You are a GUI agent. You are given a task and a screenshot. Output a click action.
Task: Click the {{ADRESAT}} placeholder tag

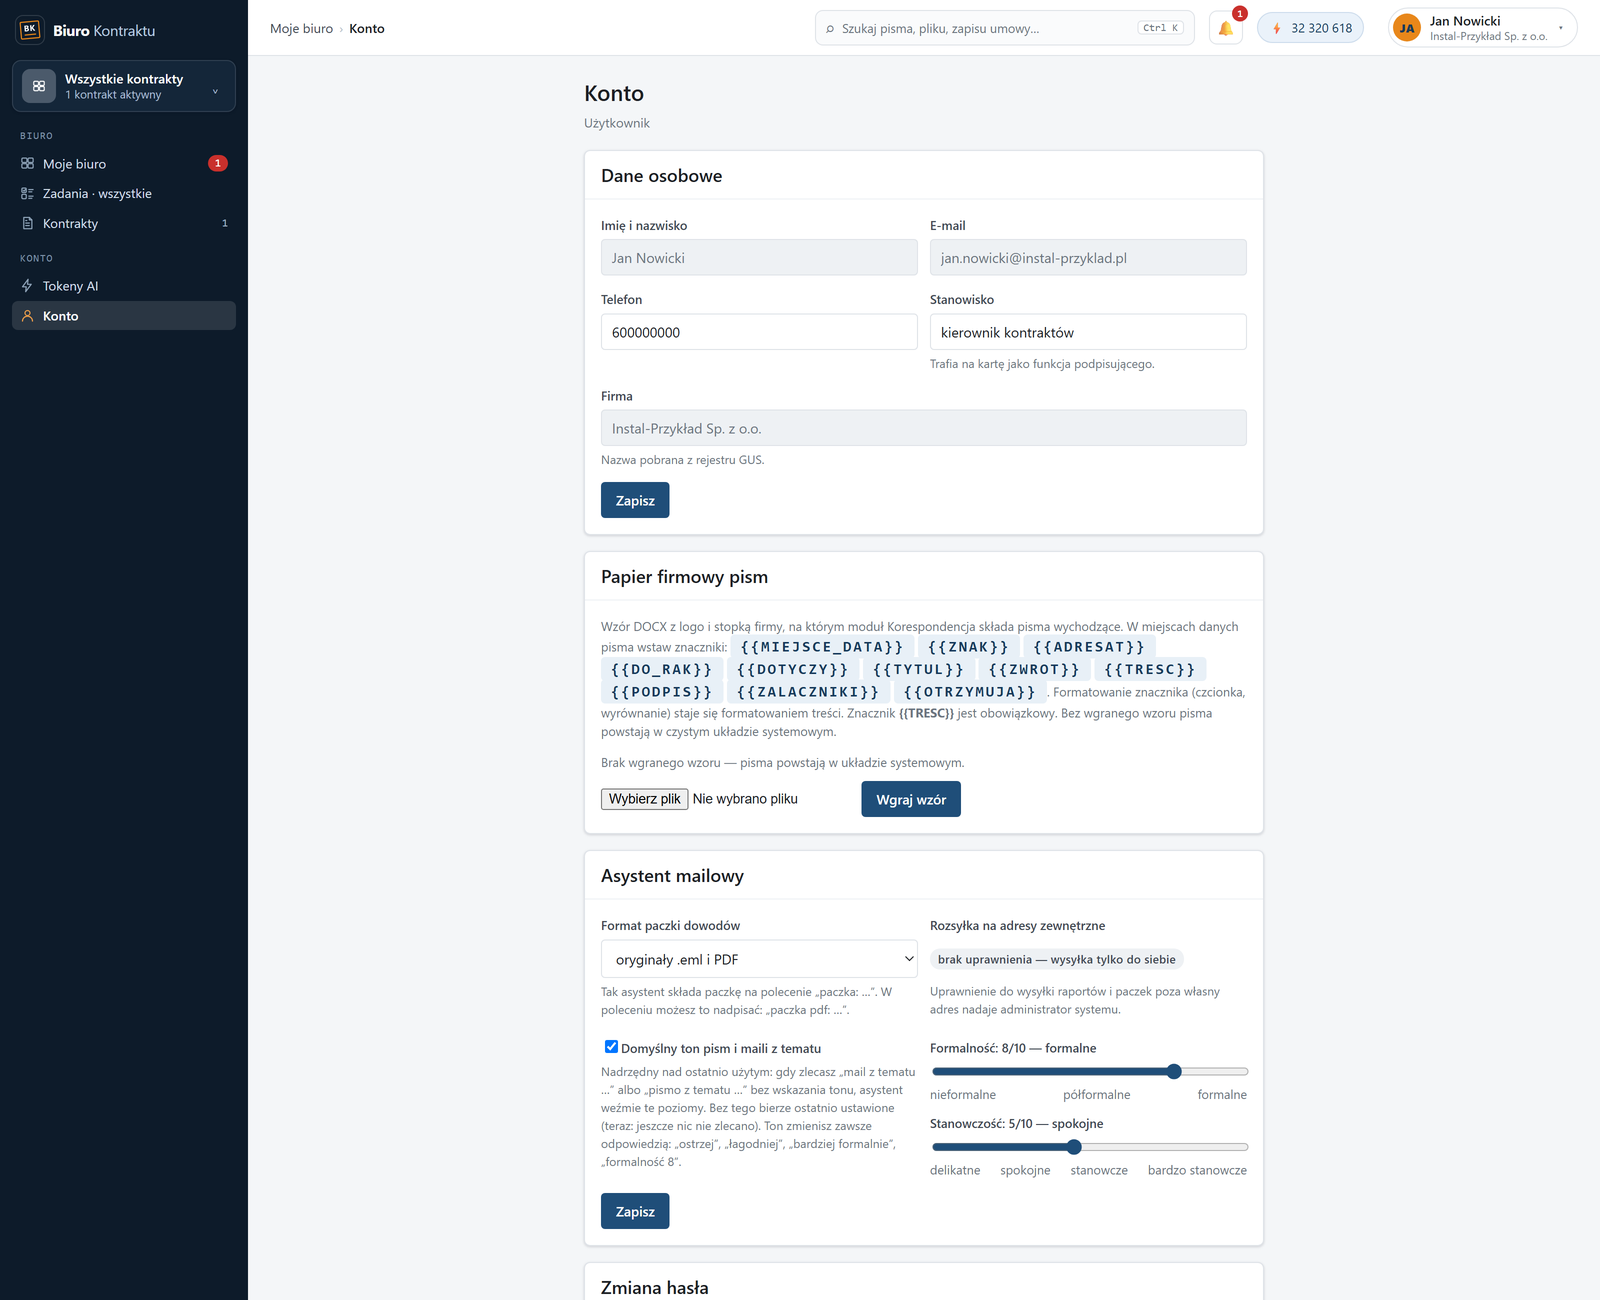pos(1089,647)
